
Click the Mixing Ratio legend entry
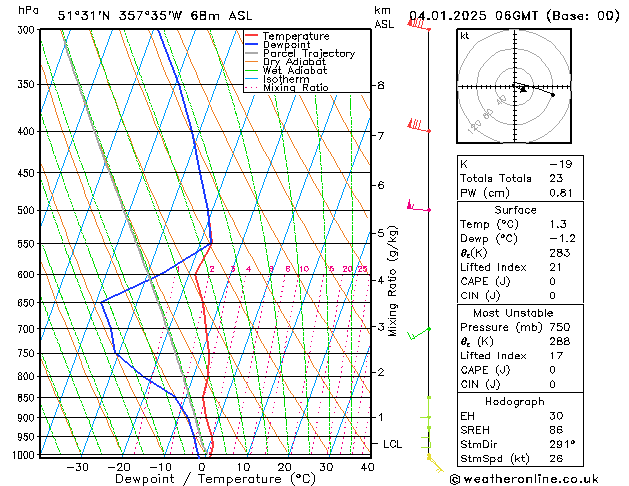pyautogui.click(x=295, y=88)
